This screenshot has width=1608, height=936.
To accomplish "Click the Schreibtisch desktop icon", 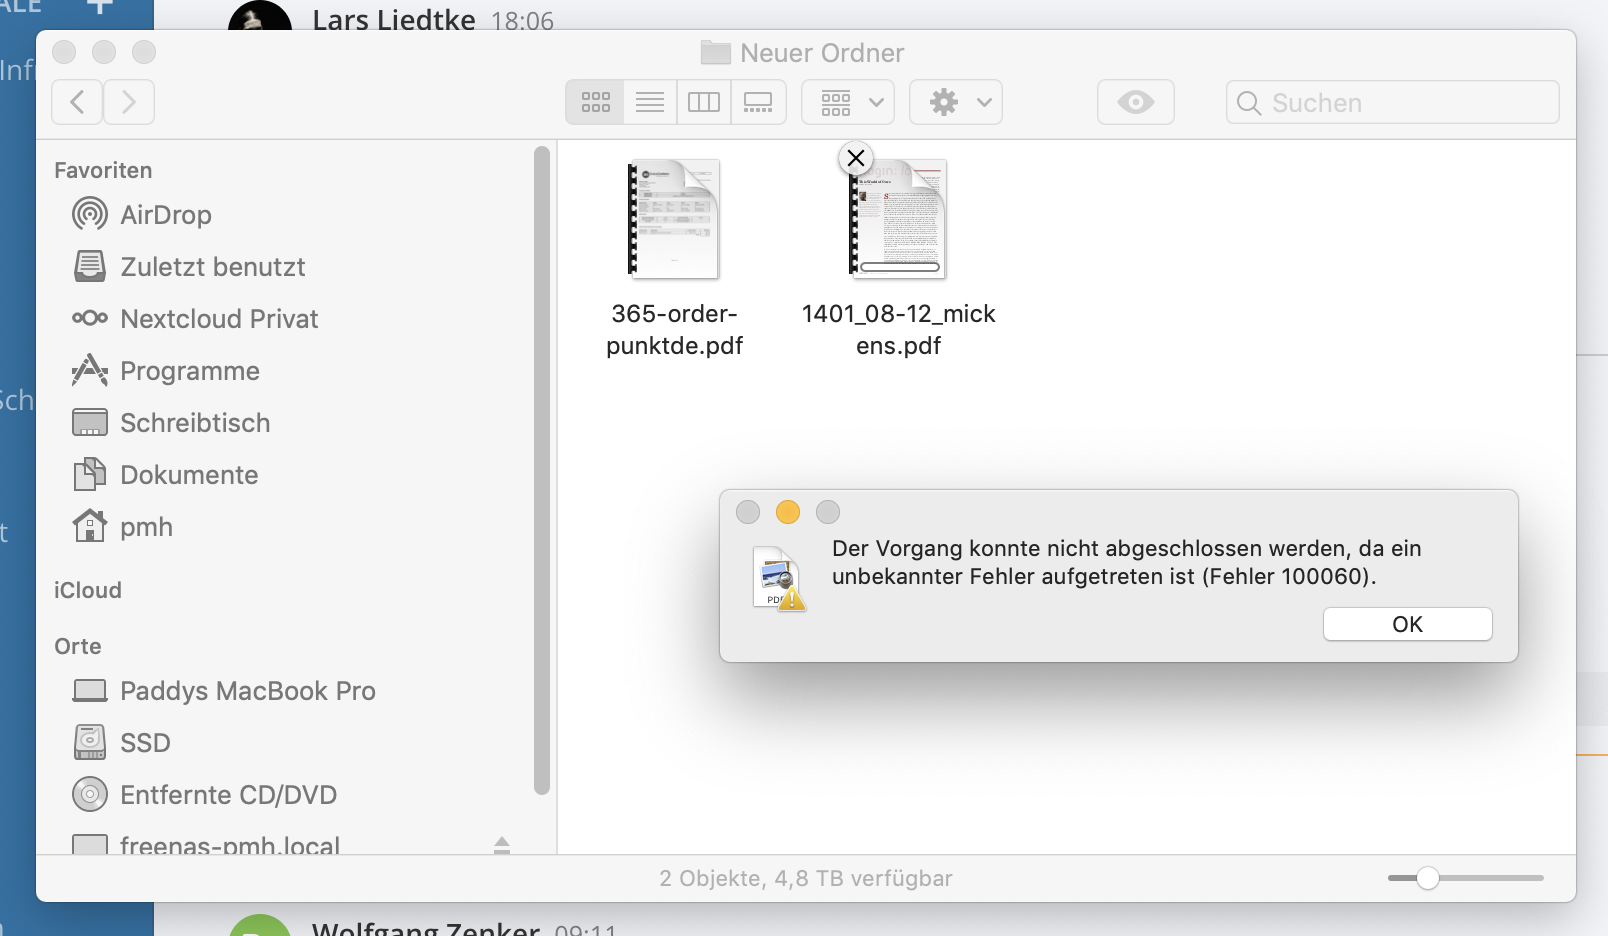I will [90, 423].
